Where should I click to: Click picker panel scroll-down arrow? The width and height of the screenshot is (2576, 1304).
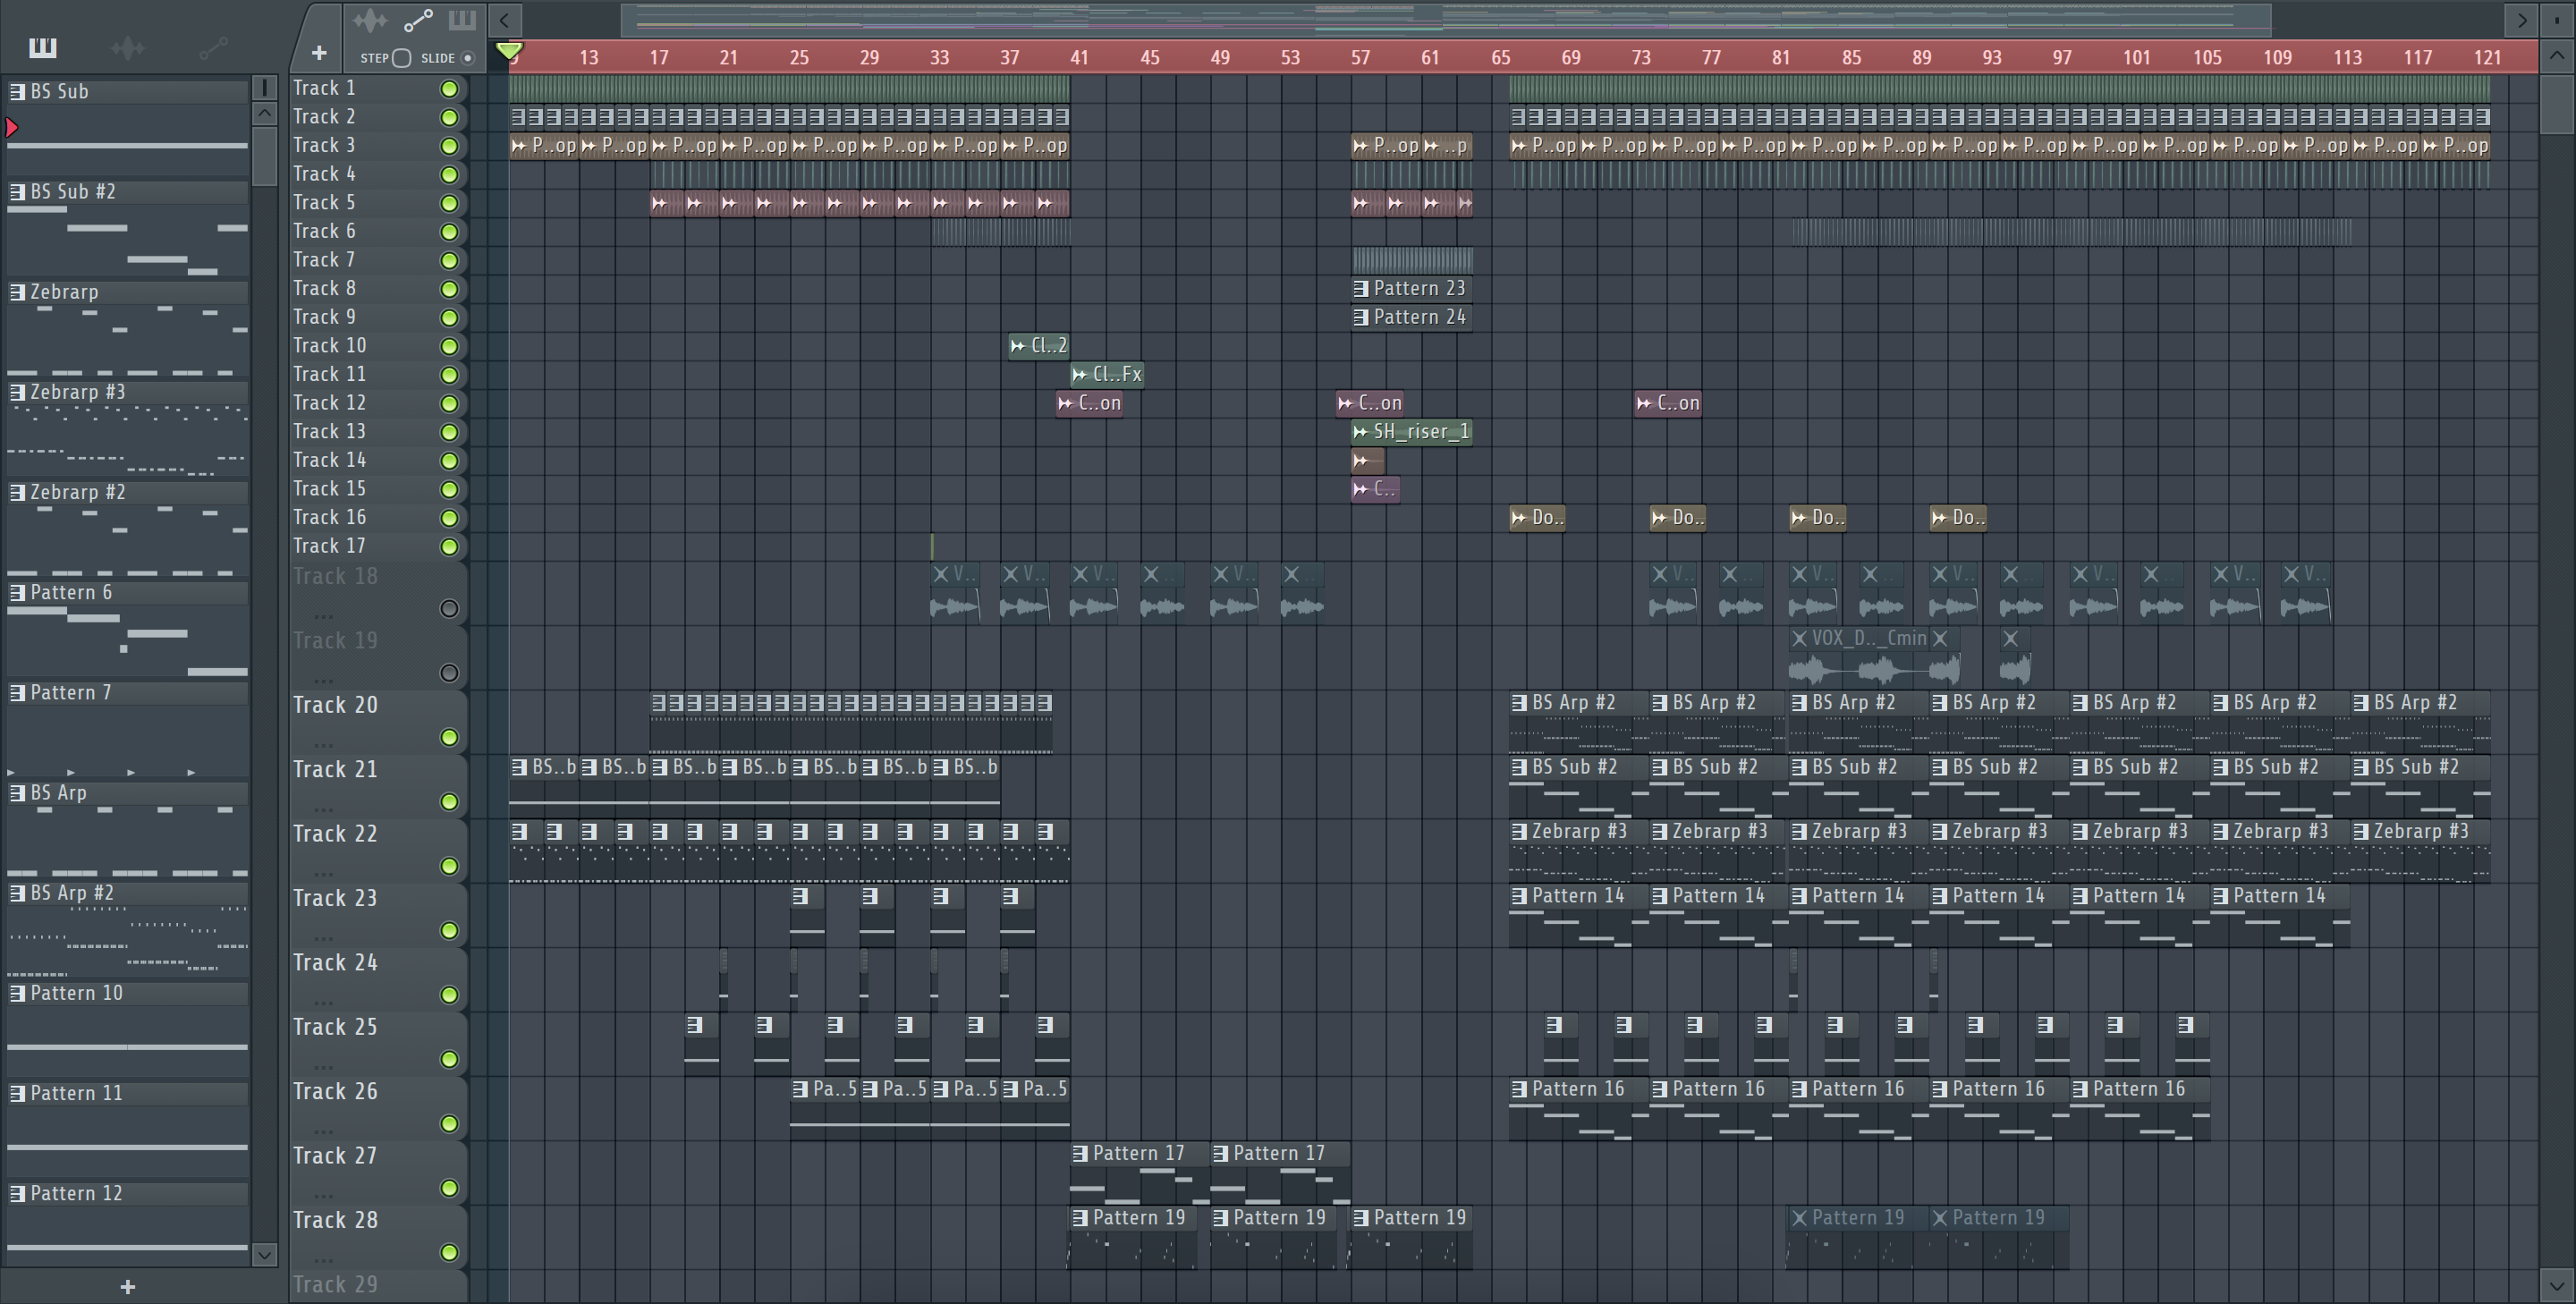pos(264,1253)
